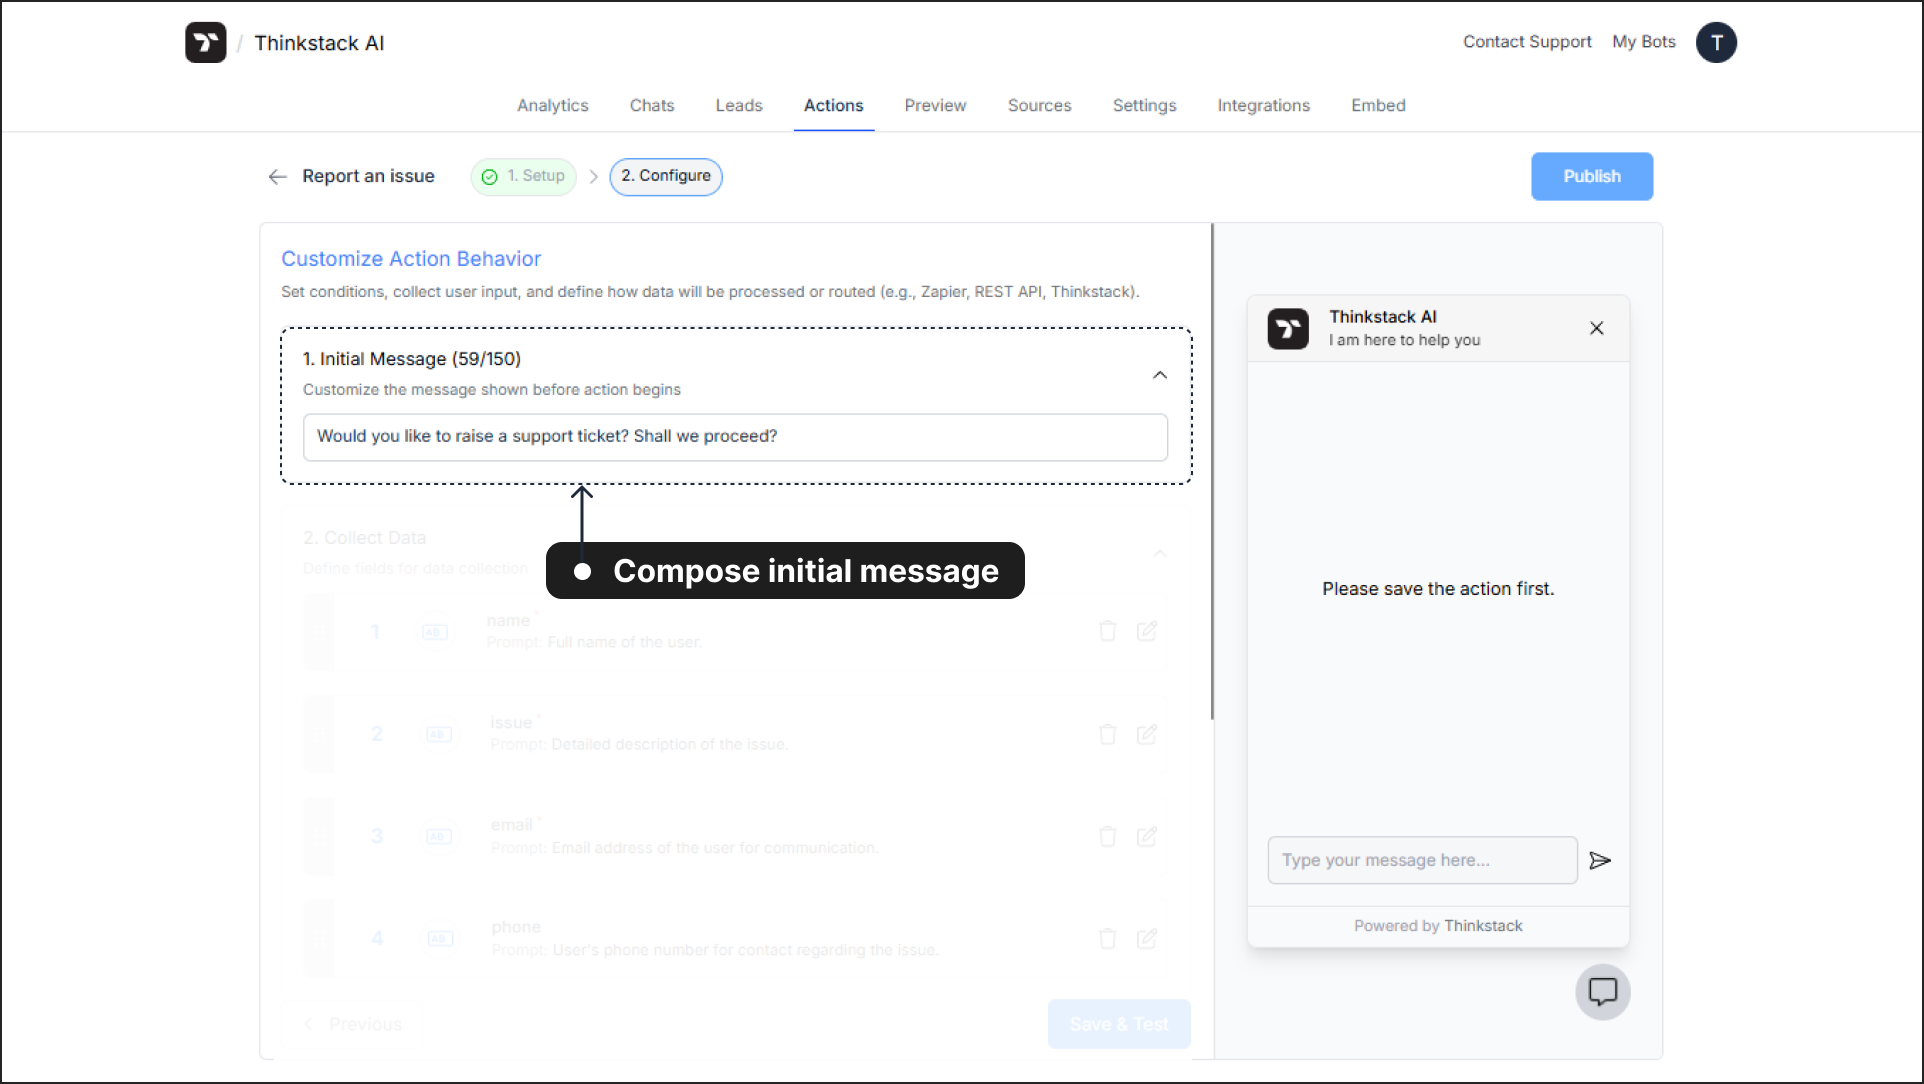Edit the email field row

[1146, 836]
